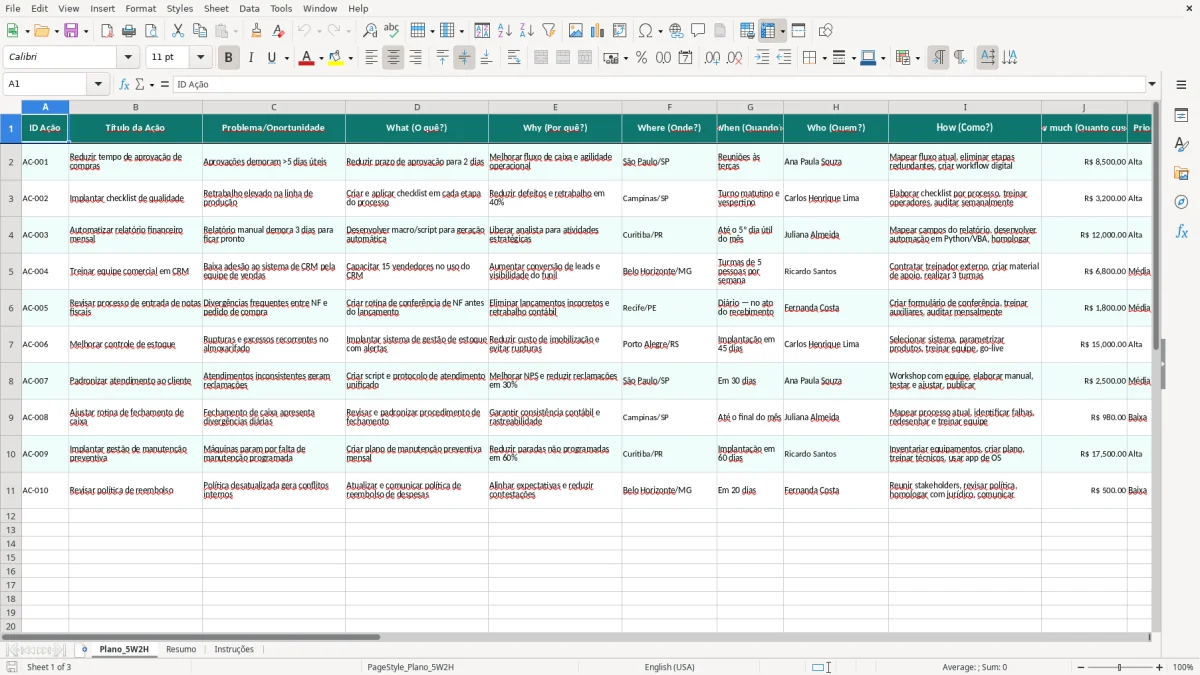
Task: Click the Insert Chart icon
Action: click(598, 31)
